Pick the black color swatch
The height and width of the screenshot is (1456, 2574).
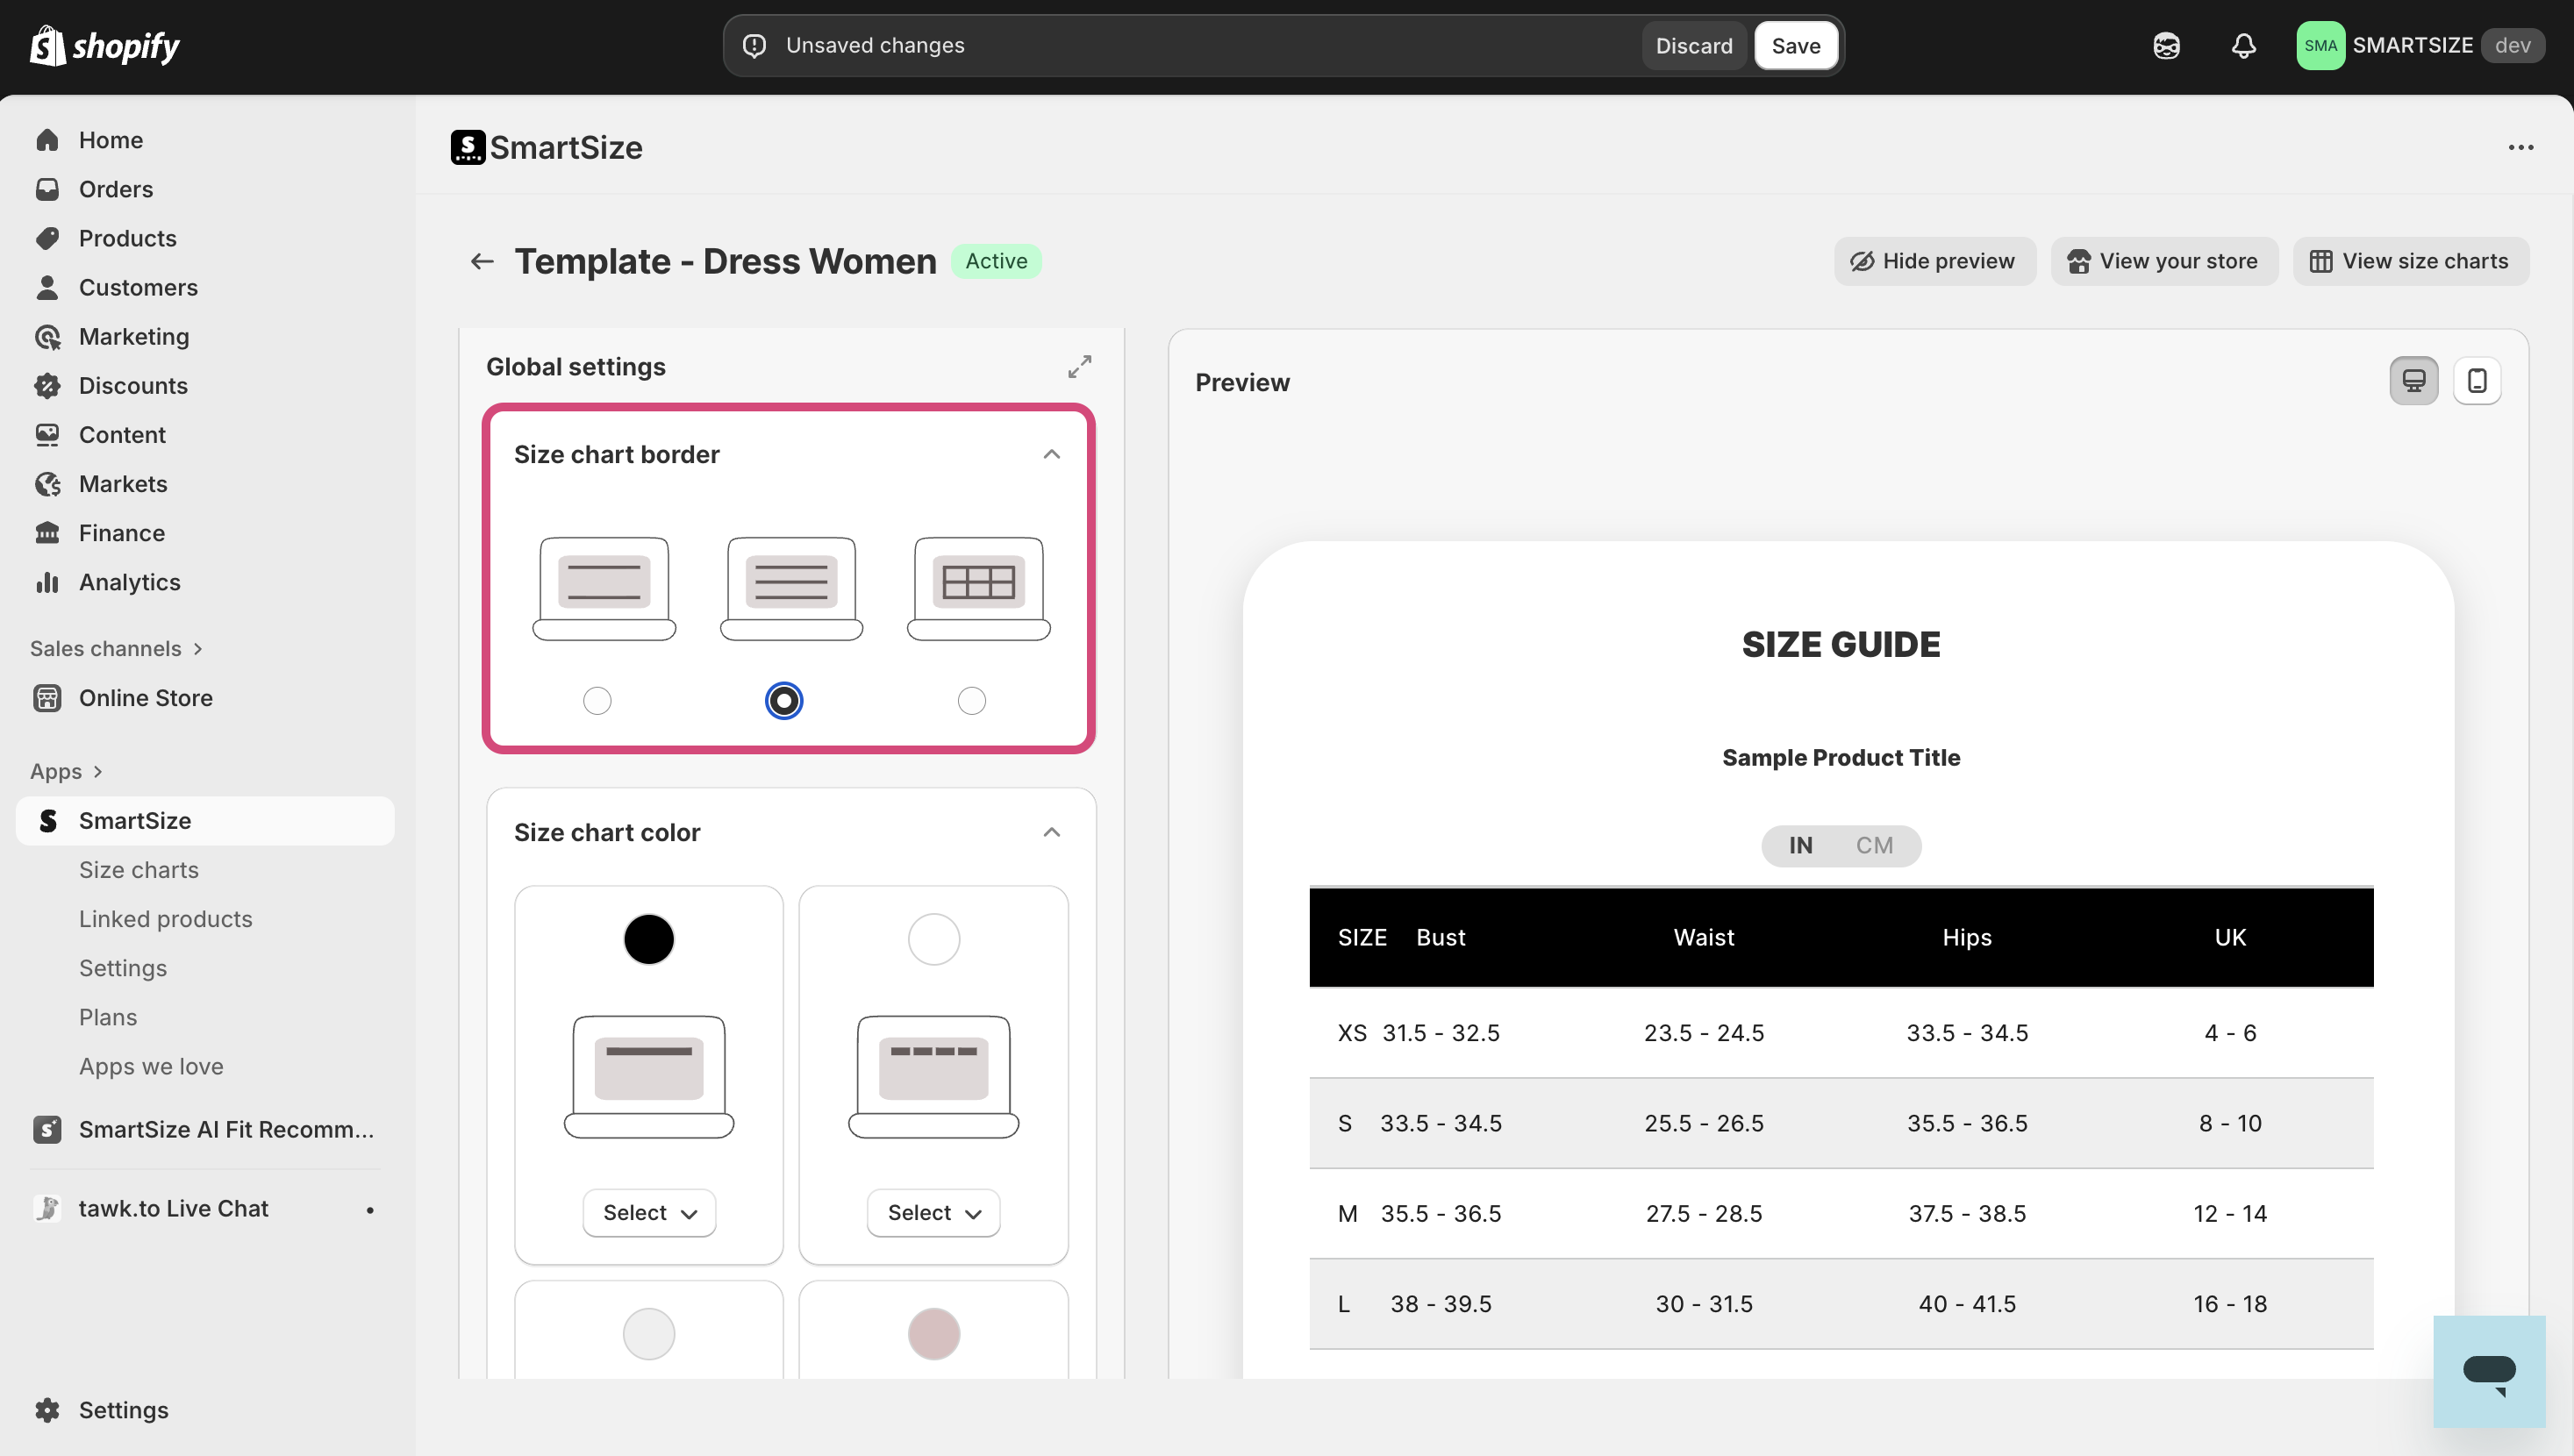[x=649, y=940]
